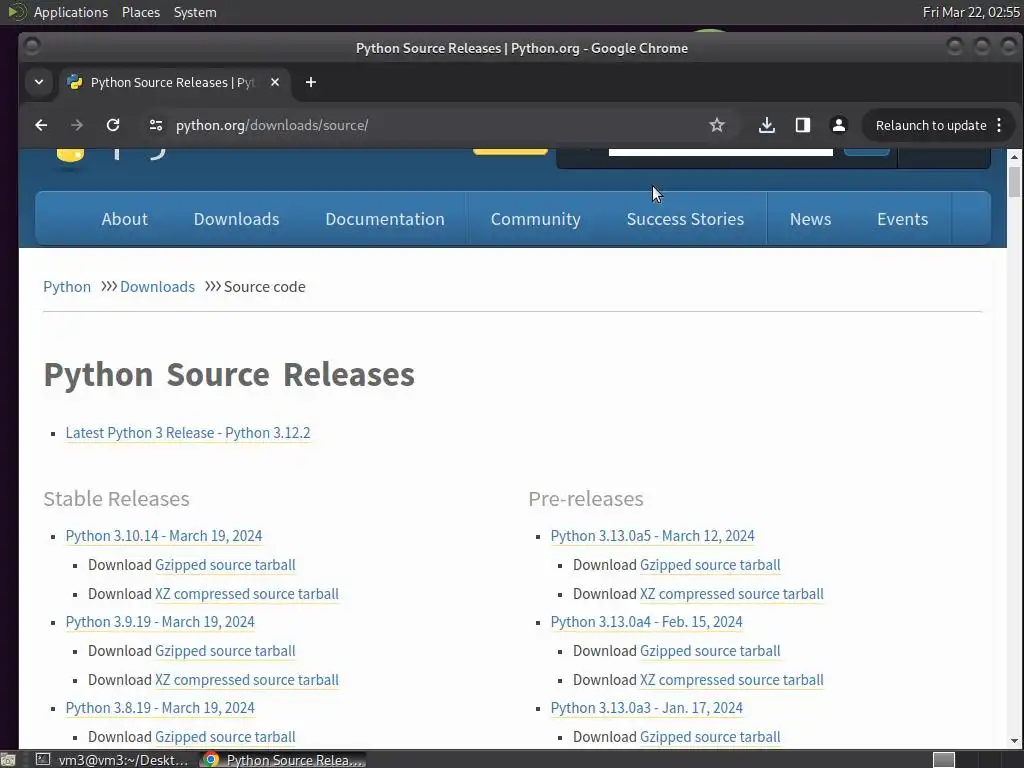The width and height of the screenshot is (1024, 768).
Task: Download Gzipped source tarball for Python 3.10.14
Action: click(x=225, y=565)
